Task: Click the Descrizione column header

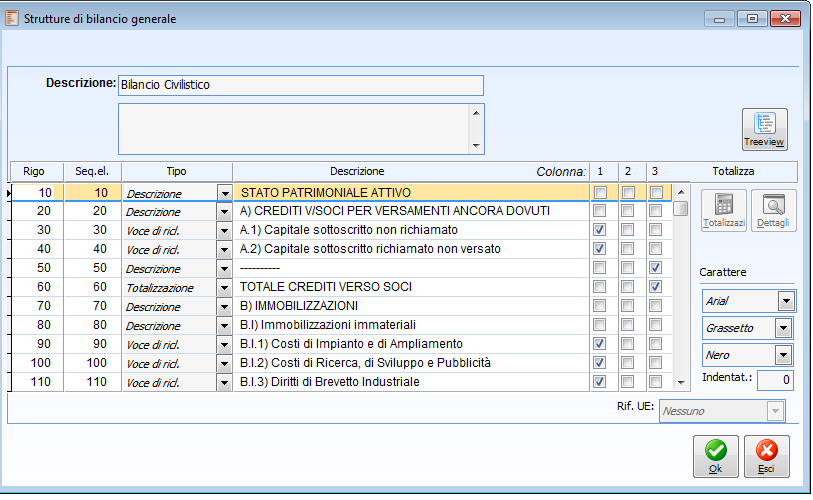Action: (x=357, y=172)
